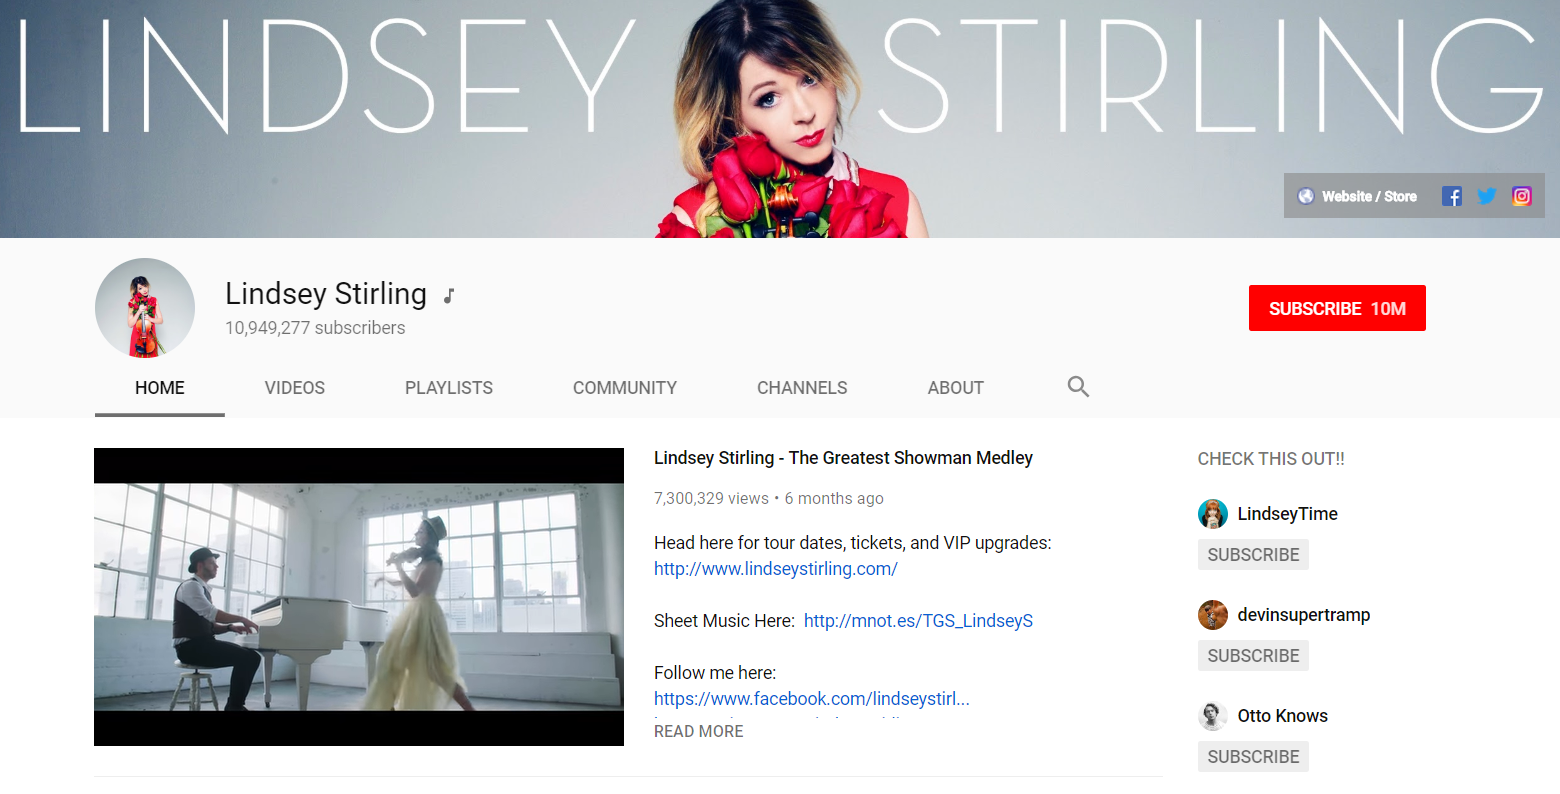Open the mnot.es sheet music link
This screenshot has width=1560, height=794.
pyautogui.click(x=918, y=621)
